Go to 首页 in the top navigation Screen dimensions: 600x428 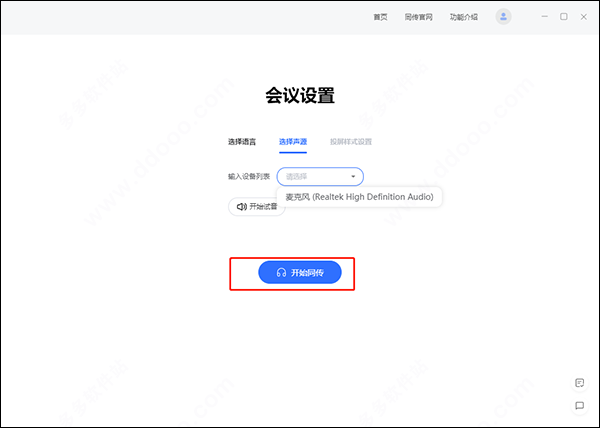coord(380,17)
